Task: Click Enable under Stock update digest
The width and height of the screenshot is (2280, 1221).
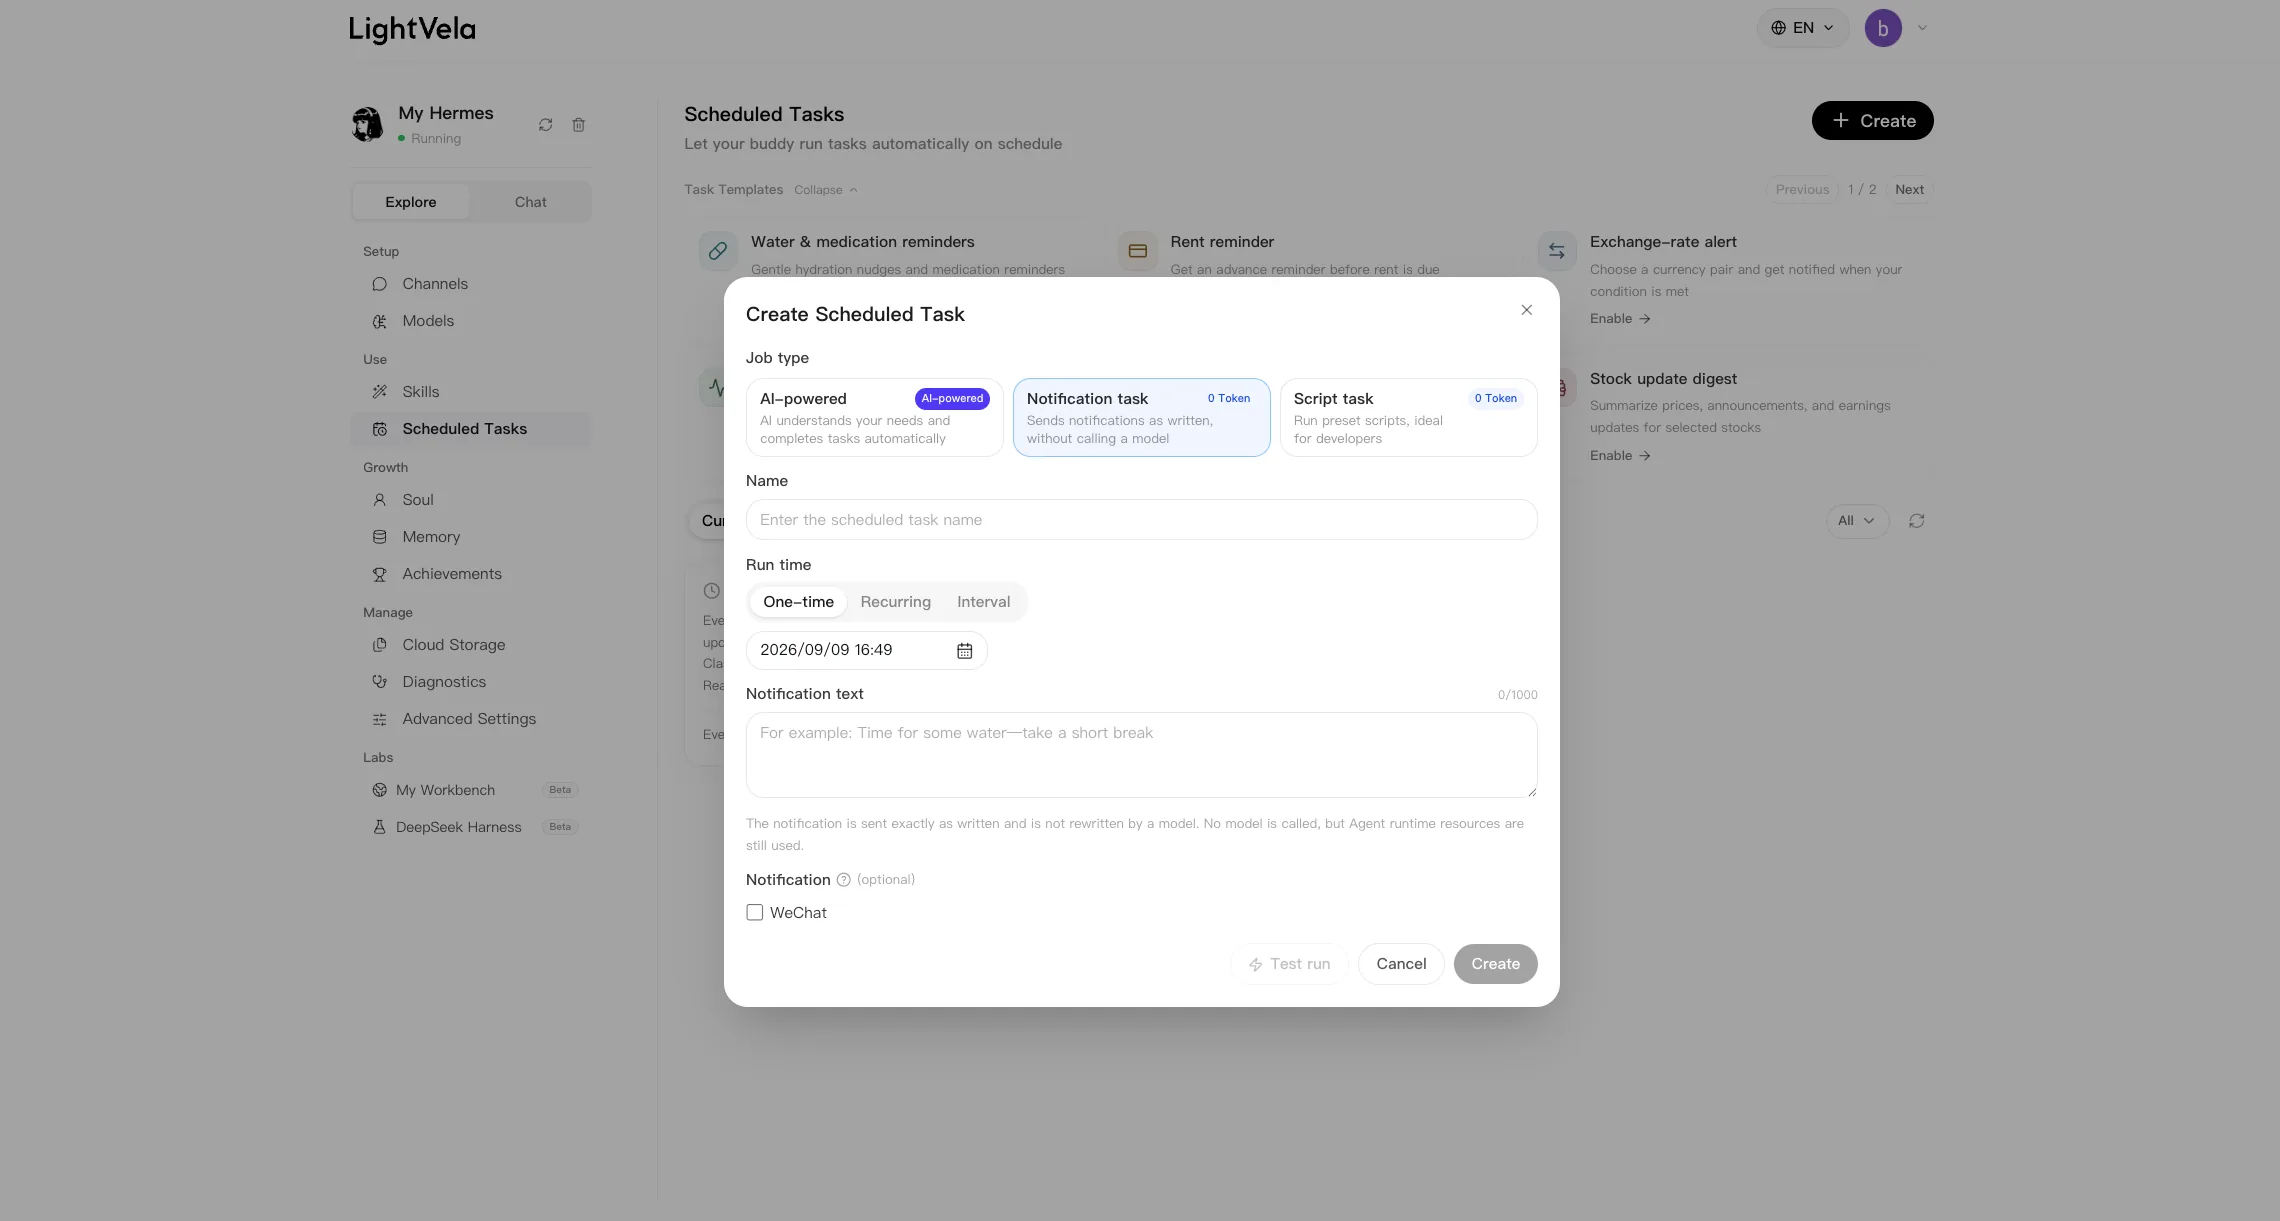Action: point(1620,456)
